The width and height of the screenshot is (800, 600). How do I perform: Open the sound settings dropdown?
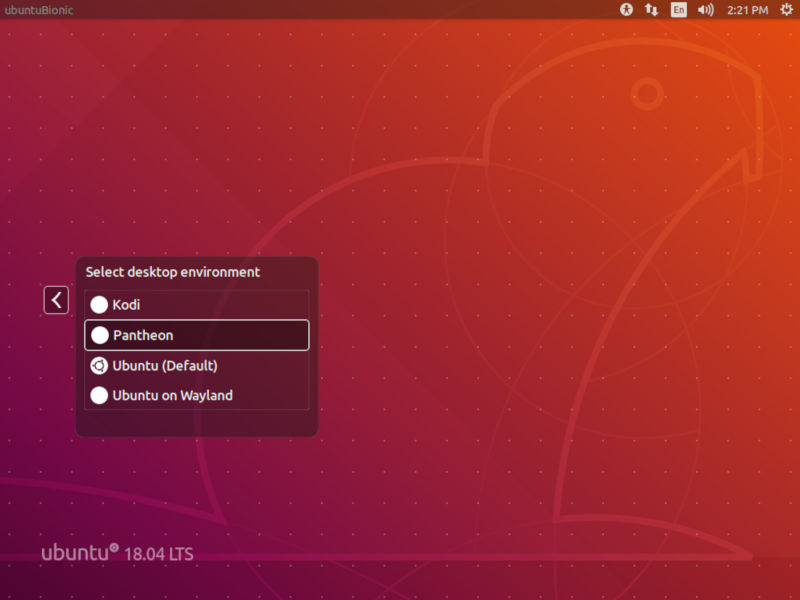(x=704, y=10)
